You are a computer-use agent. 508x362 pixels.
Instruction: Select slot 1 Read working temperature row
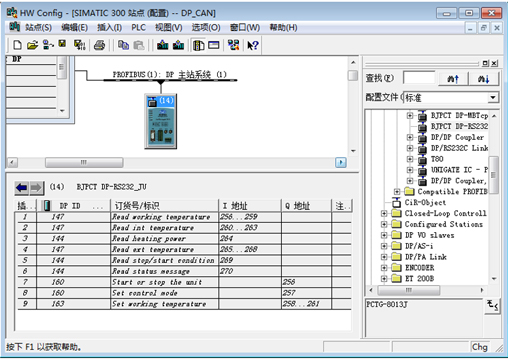coord(183,217)
